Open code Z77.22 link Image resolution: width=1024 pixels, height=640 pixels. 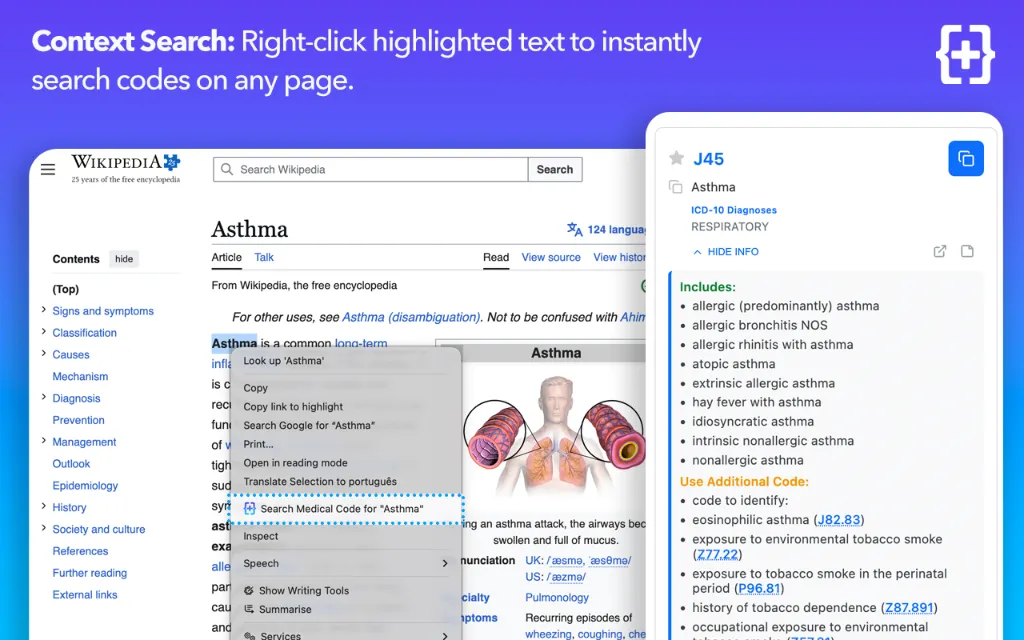pos(717,554)
